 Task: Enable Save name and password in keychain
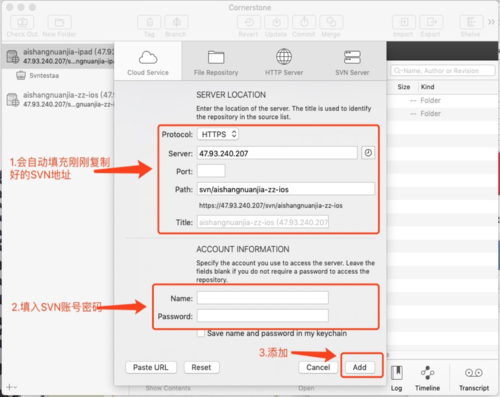pos(201,333)
